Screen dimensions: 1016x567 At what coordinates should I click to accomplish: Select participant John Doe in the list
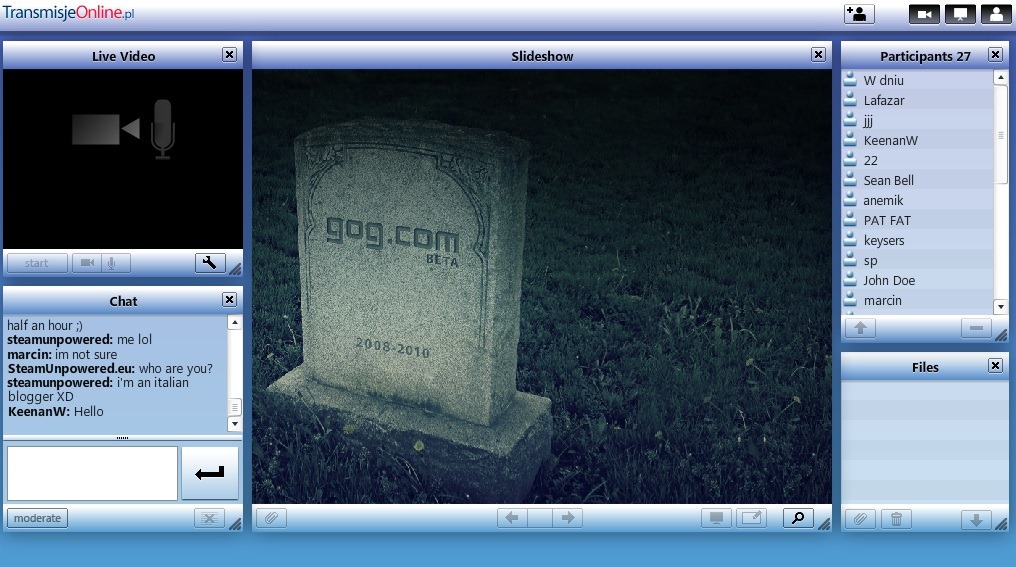pos(889,280)
